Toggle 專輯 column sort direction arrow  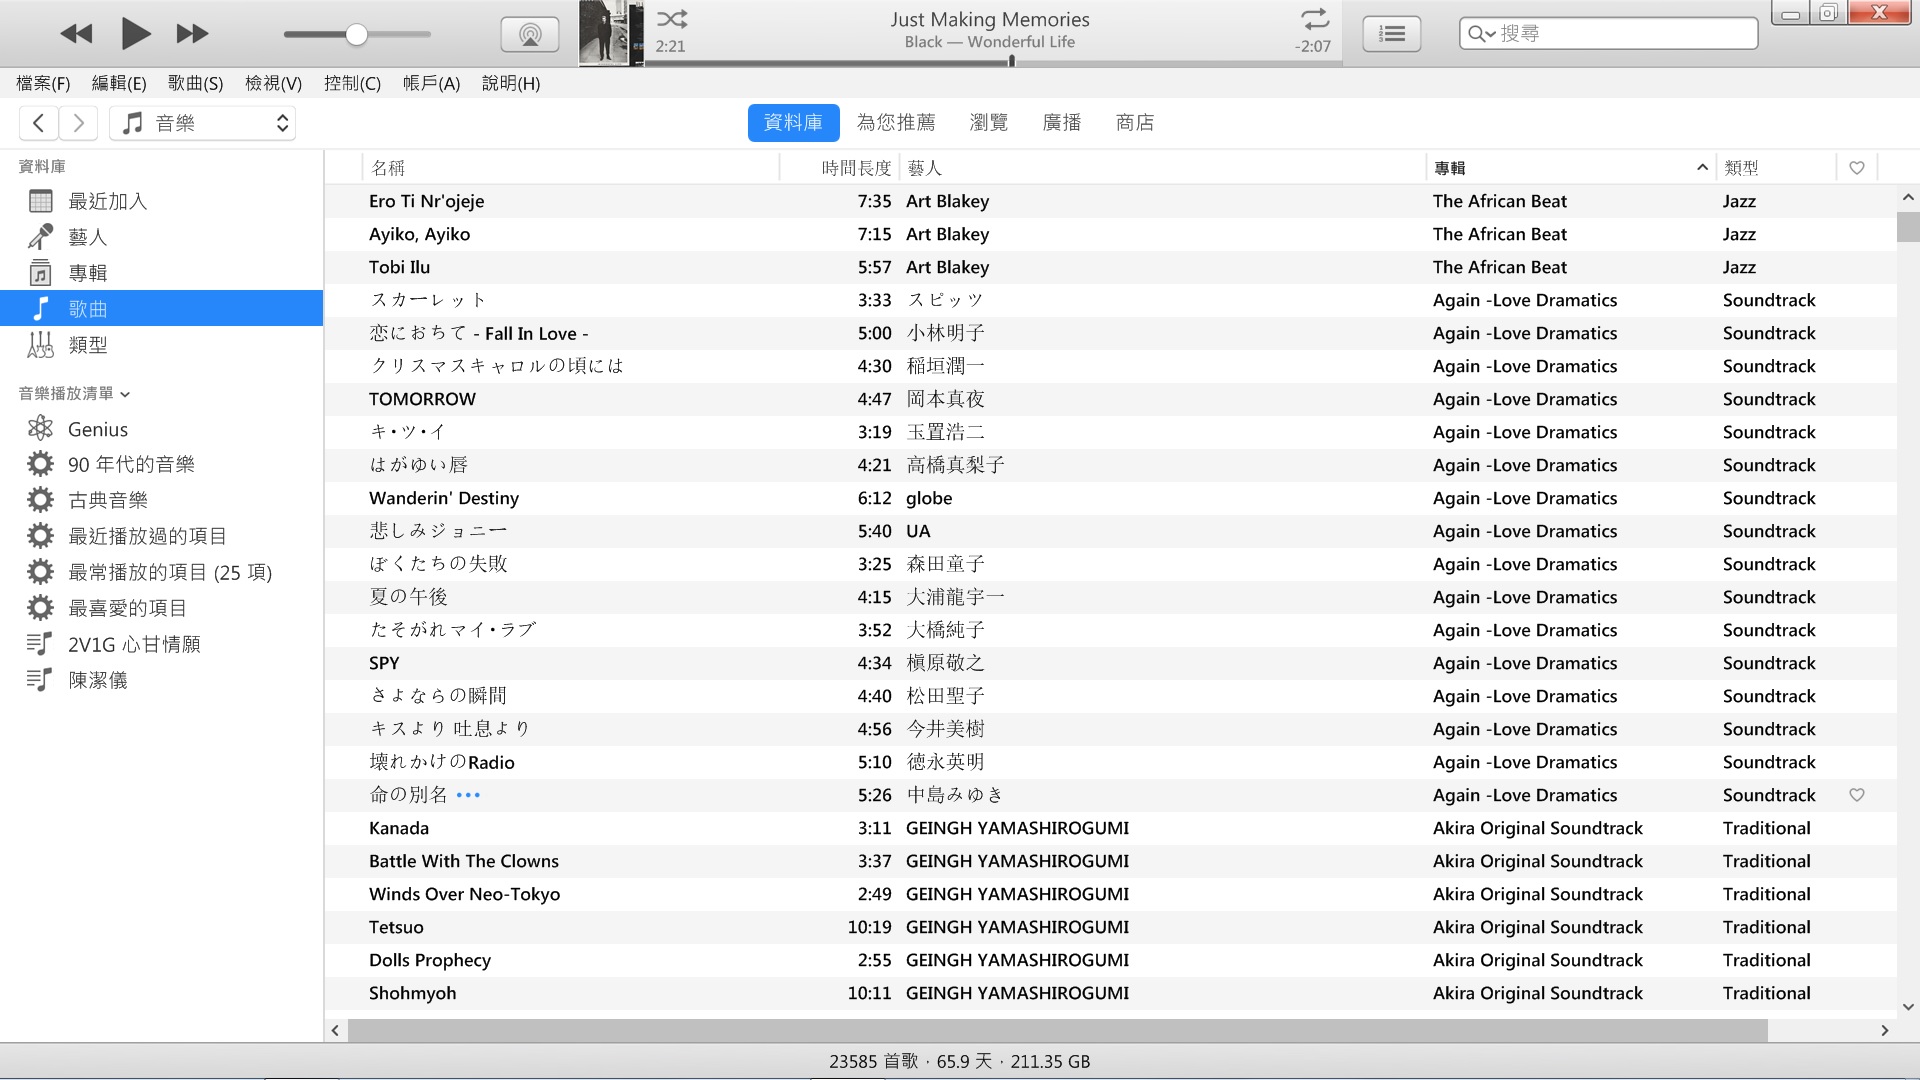click(1702, 168)
